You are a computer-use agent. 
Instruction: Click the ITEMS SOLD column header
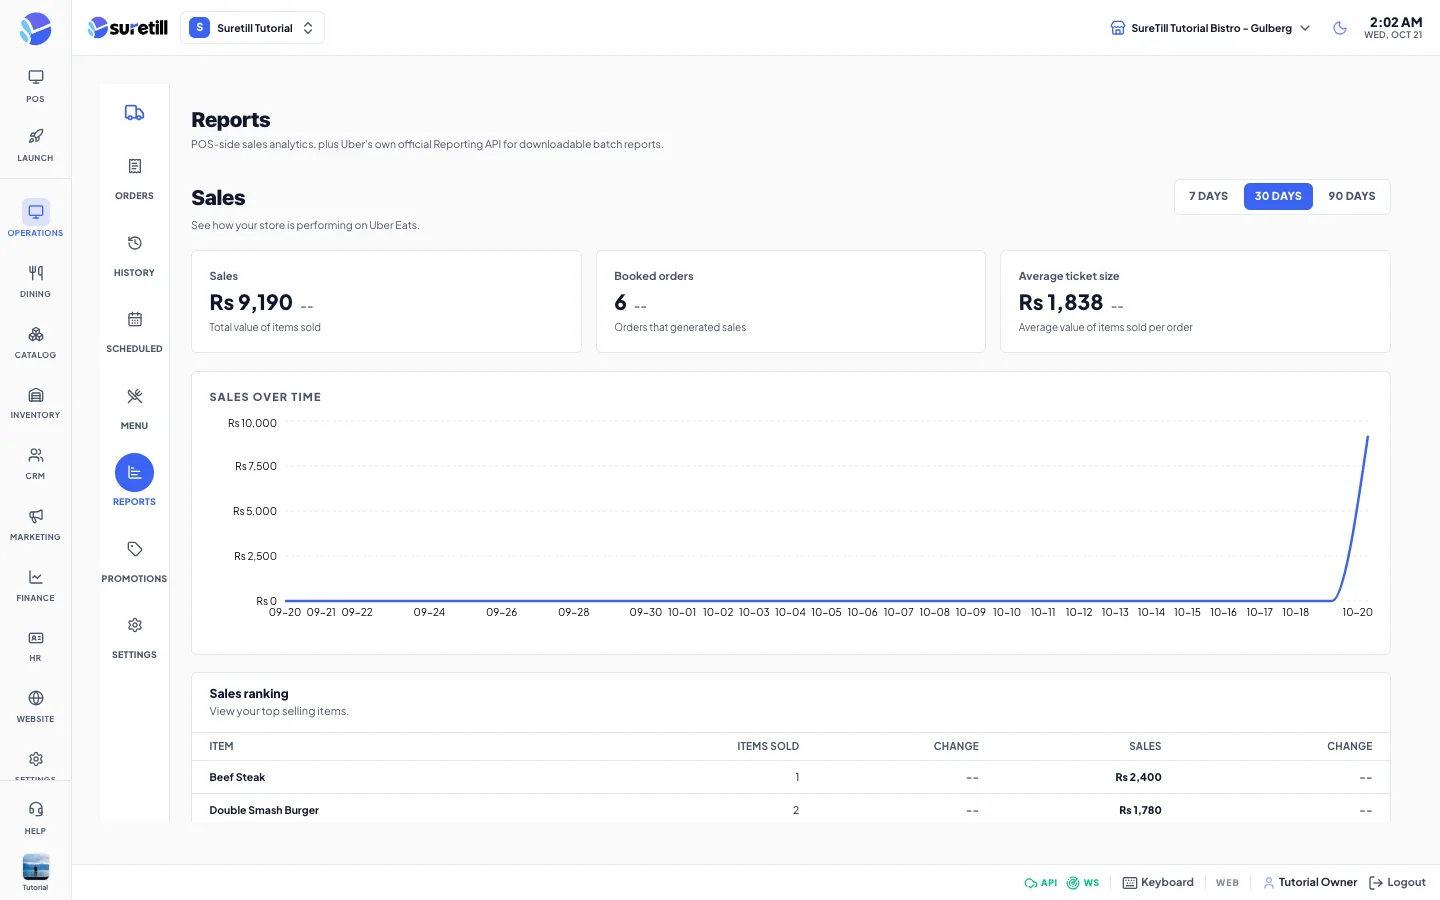click(x=767, y=746)
